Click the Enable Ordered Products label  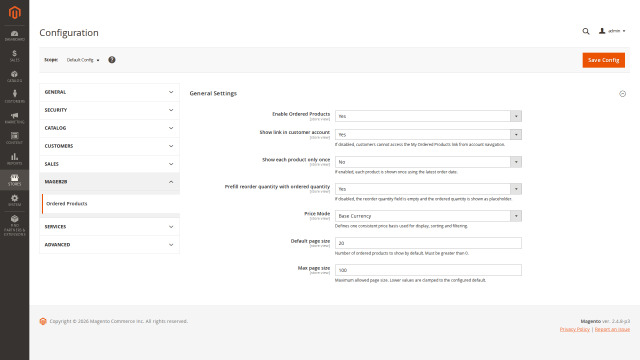[x=301, y=114]
